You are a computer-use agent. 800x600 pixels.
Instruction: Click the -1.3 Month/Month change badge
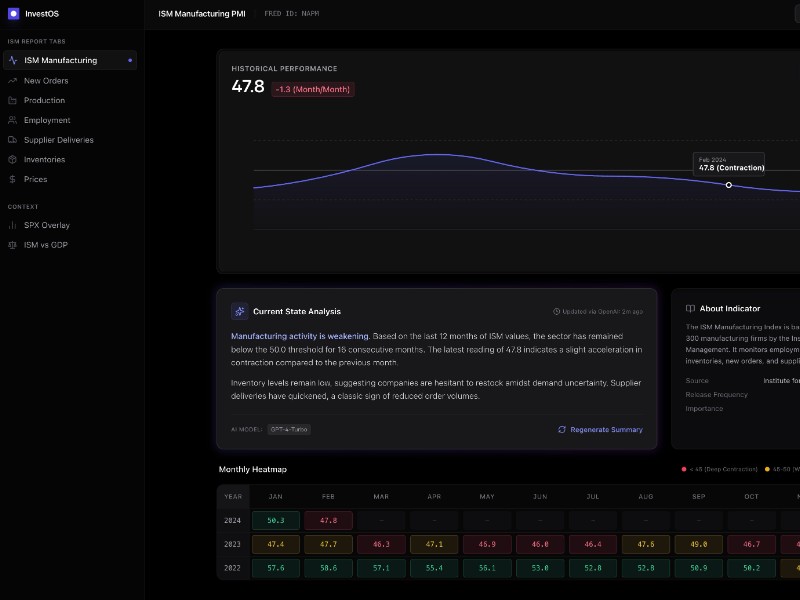point(313,89)
